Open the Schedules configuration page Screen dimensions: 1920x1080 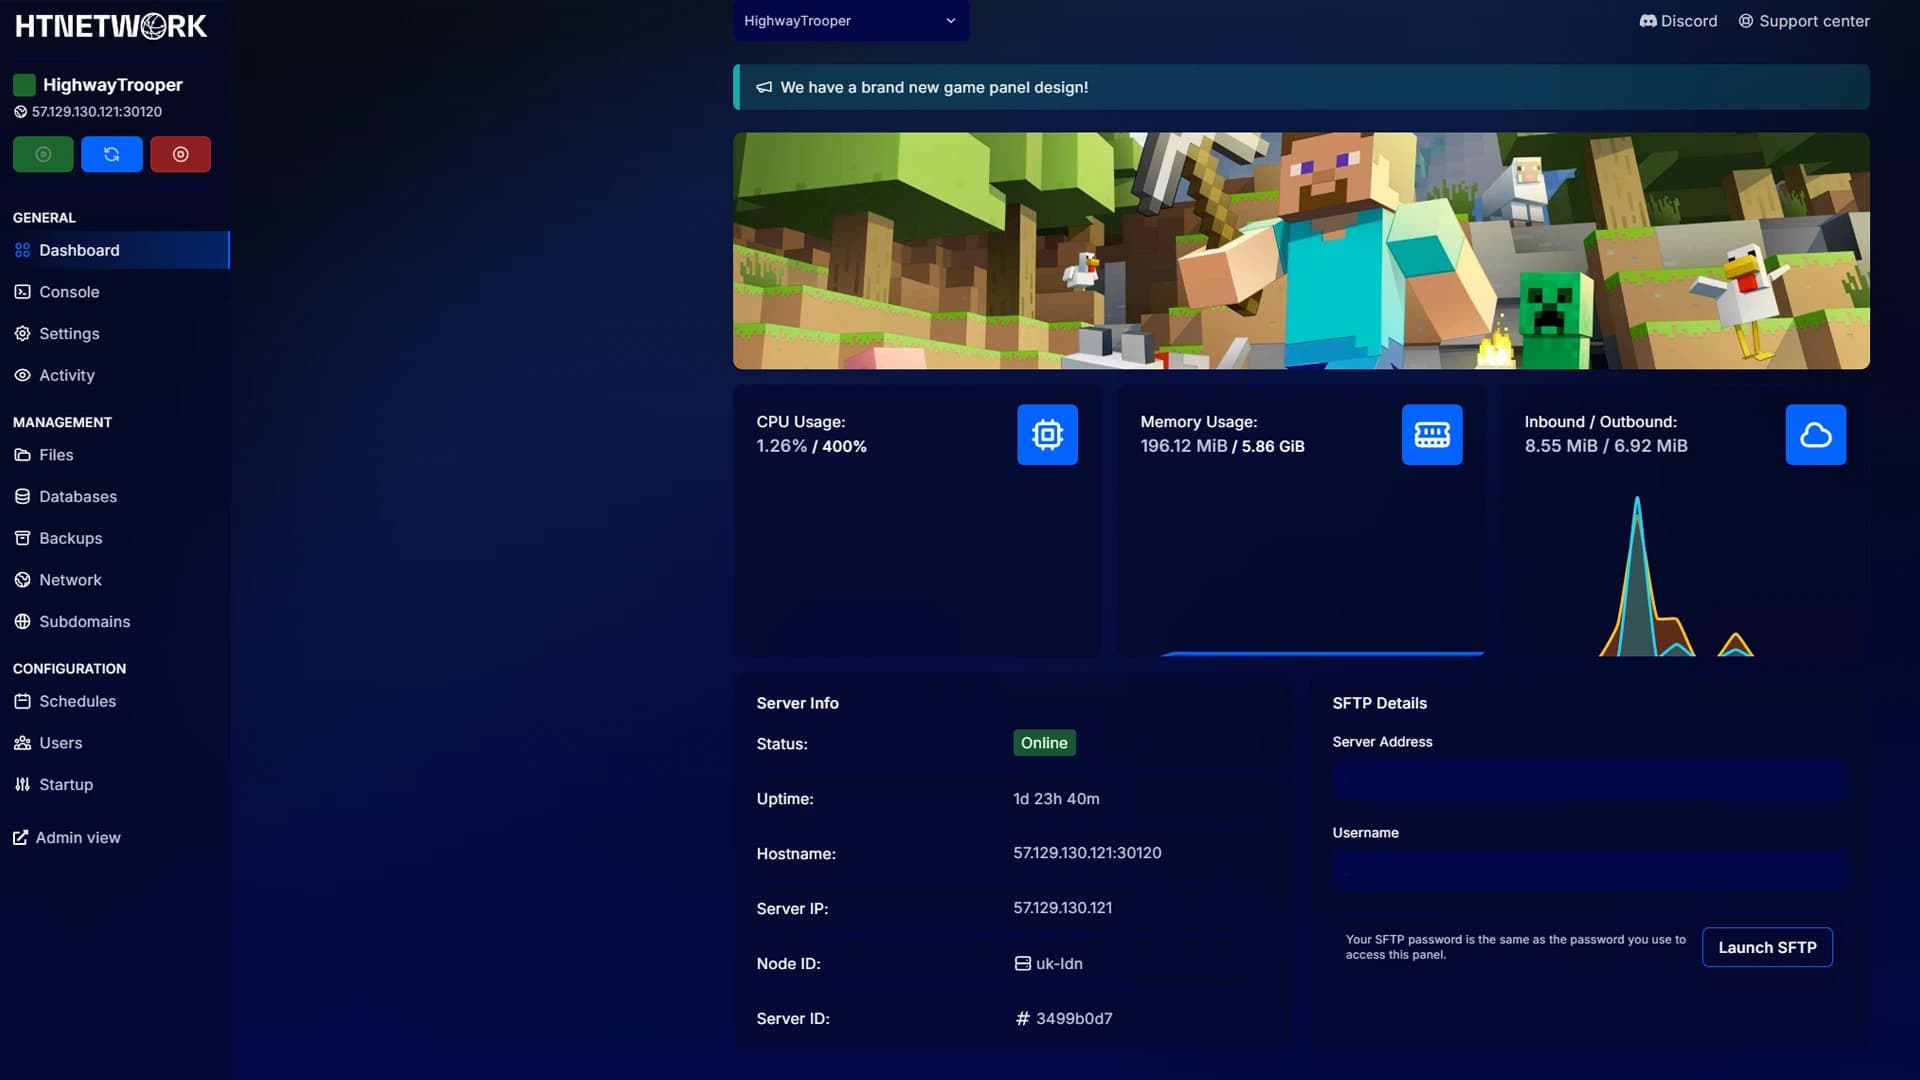77,701
